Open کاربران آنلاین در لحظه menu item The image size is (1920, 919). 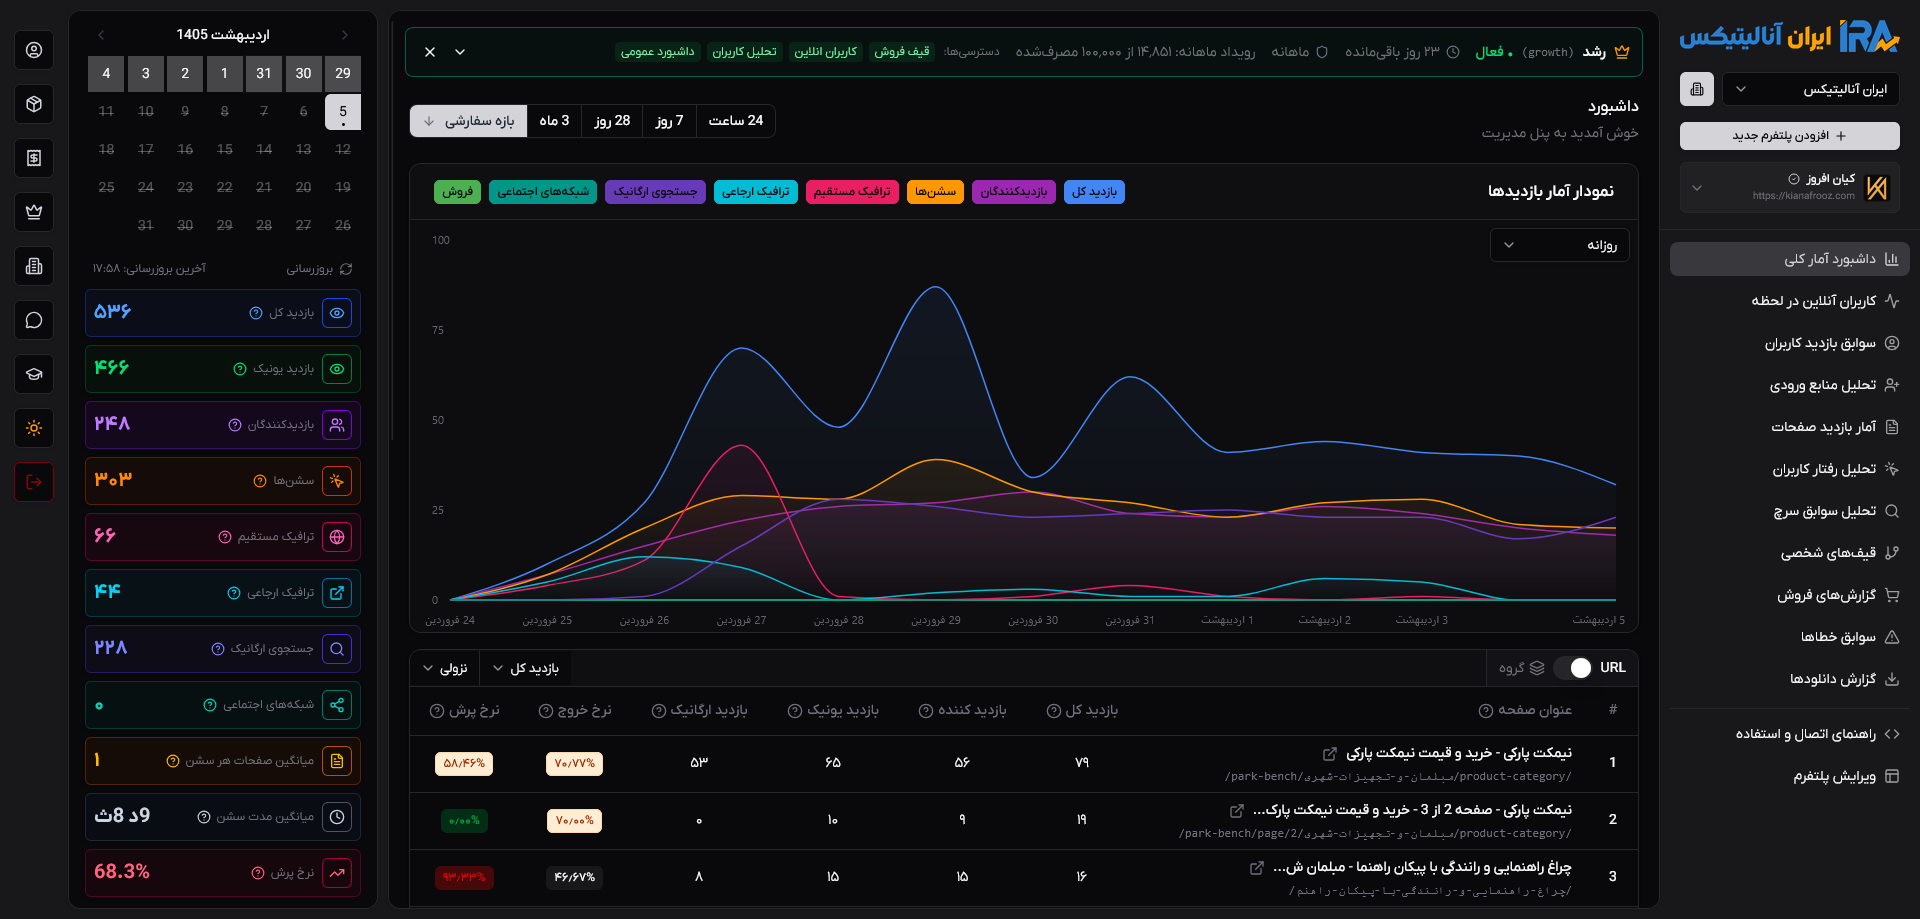(1790, 301)
